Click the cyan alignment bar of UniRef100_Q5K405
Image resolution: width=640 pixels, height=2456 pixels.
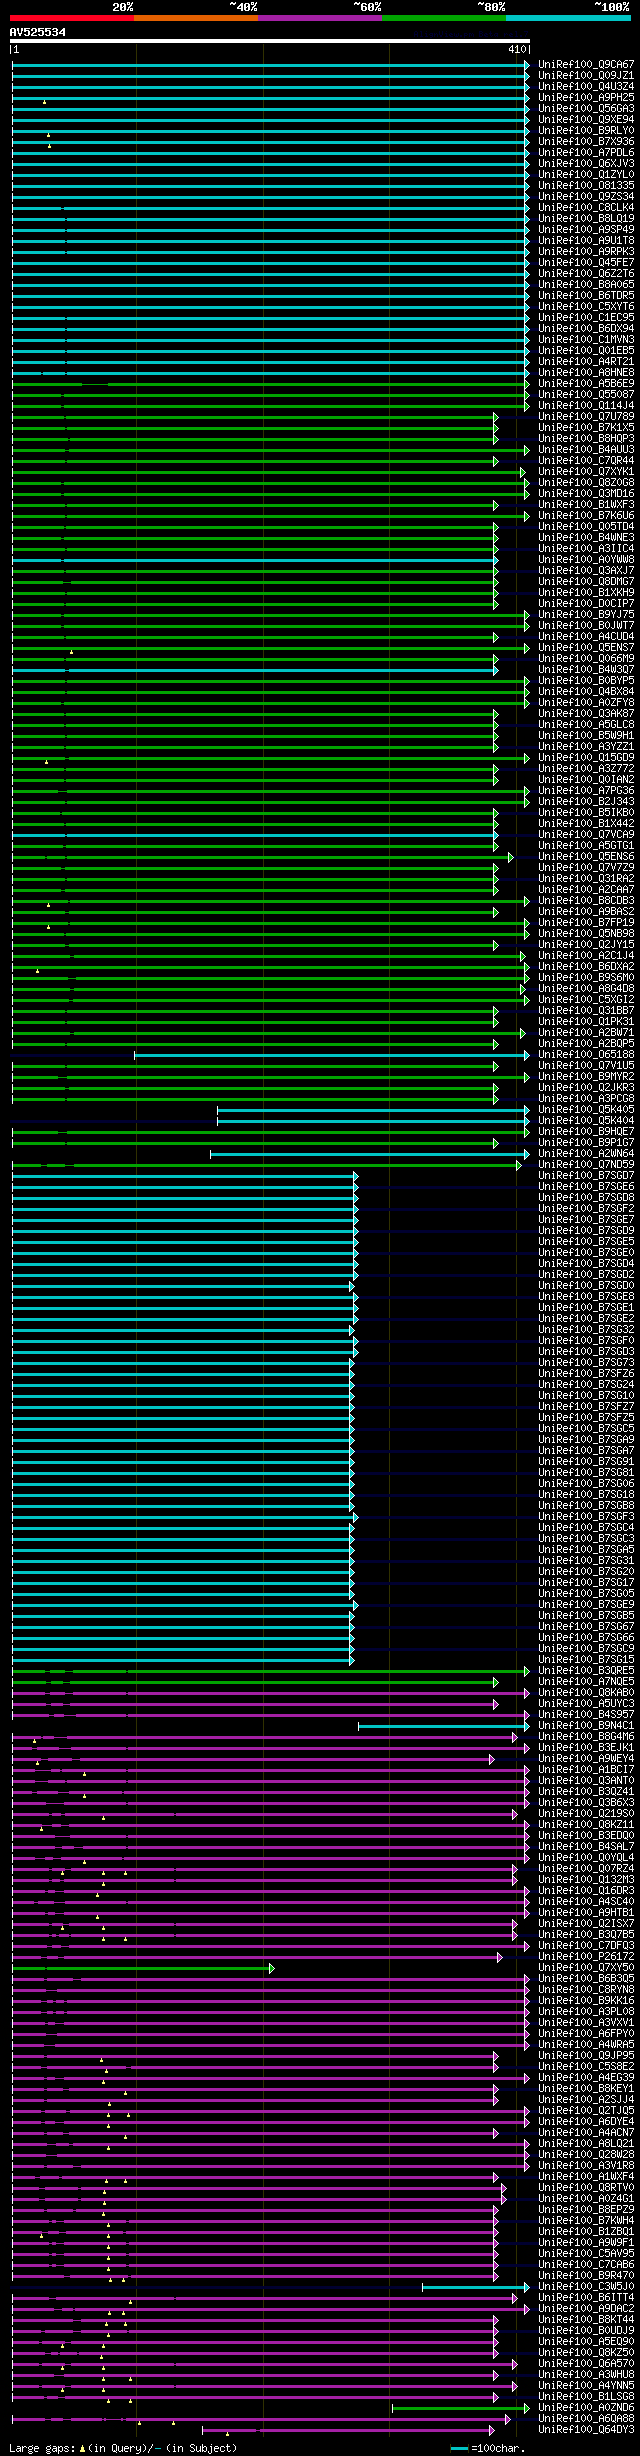(373, 1109)
